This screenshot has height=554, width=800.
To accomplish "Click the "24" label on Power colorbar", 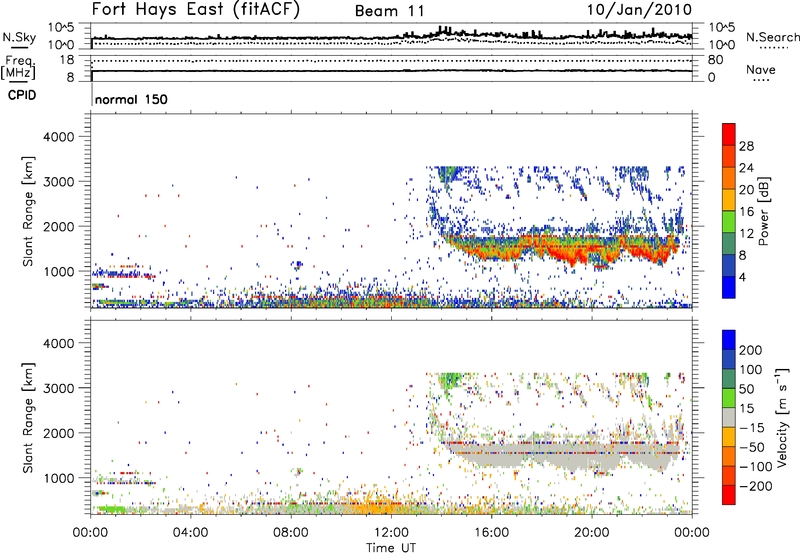I will point(746,168).
